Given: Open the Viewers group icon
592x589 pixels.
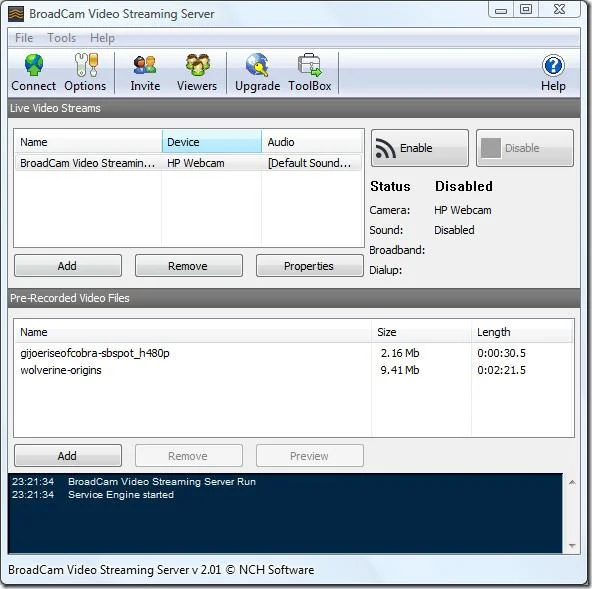Looking at the screenshot, I should click(x=197, y=65).
